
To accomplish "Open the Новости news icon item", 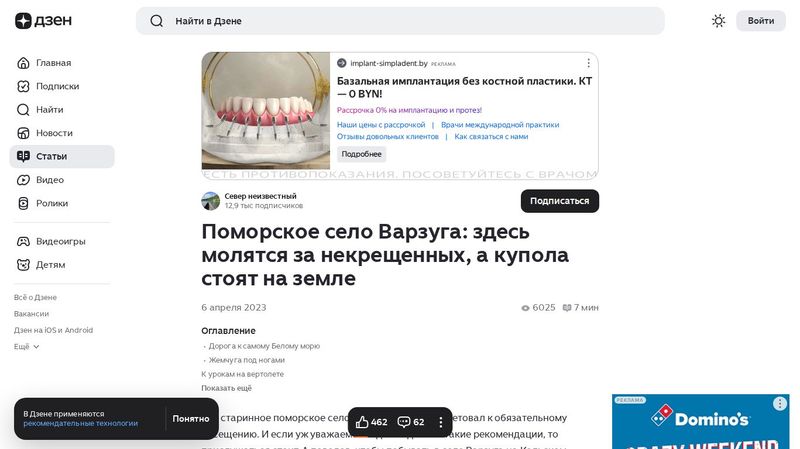I will (x=54, y=133).
